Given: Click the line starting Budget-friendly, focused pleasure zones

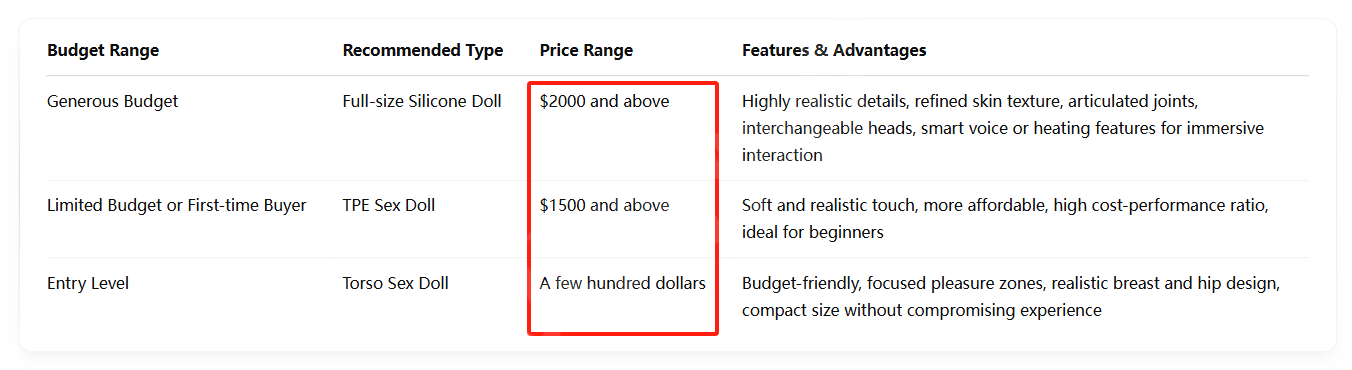Looking at the screenshot, I should point(1011,283).
